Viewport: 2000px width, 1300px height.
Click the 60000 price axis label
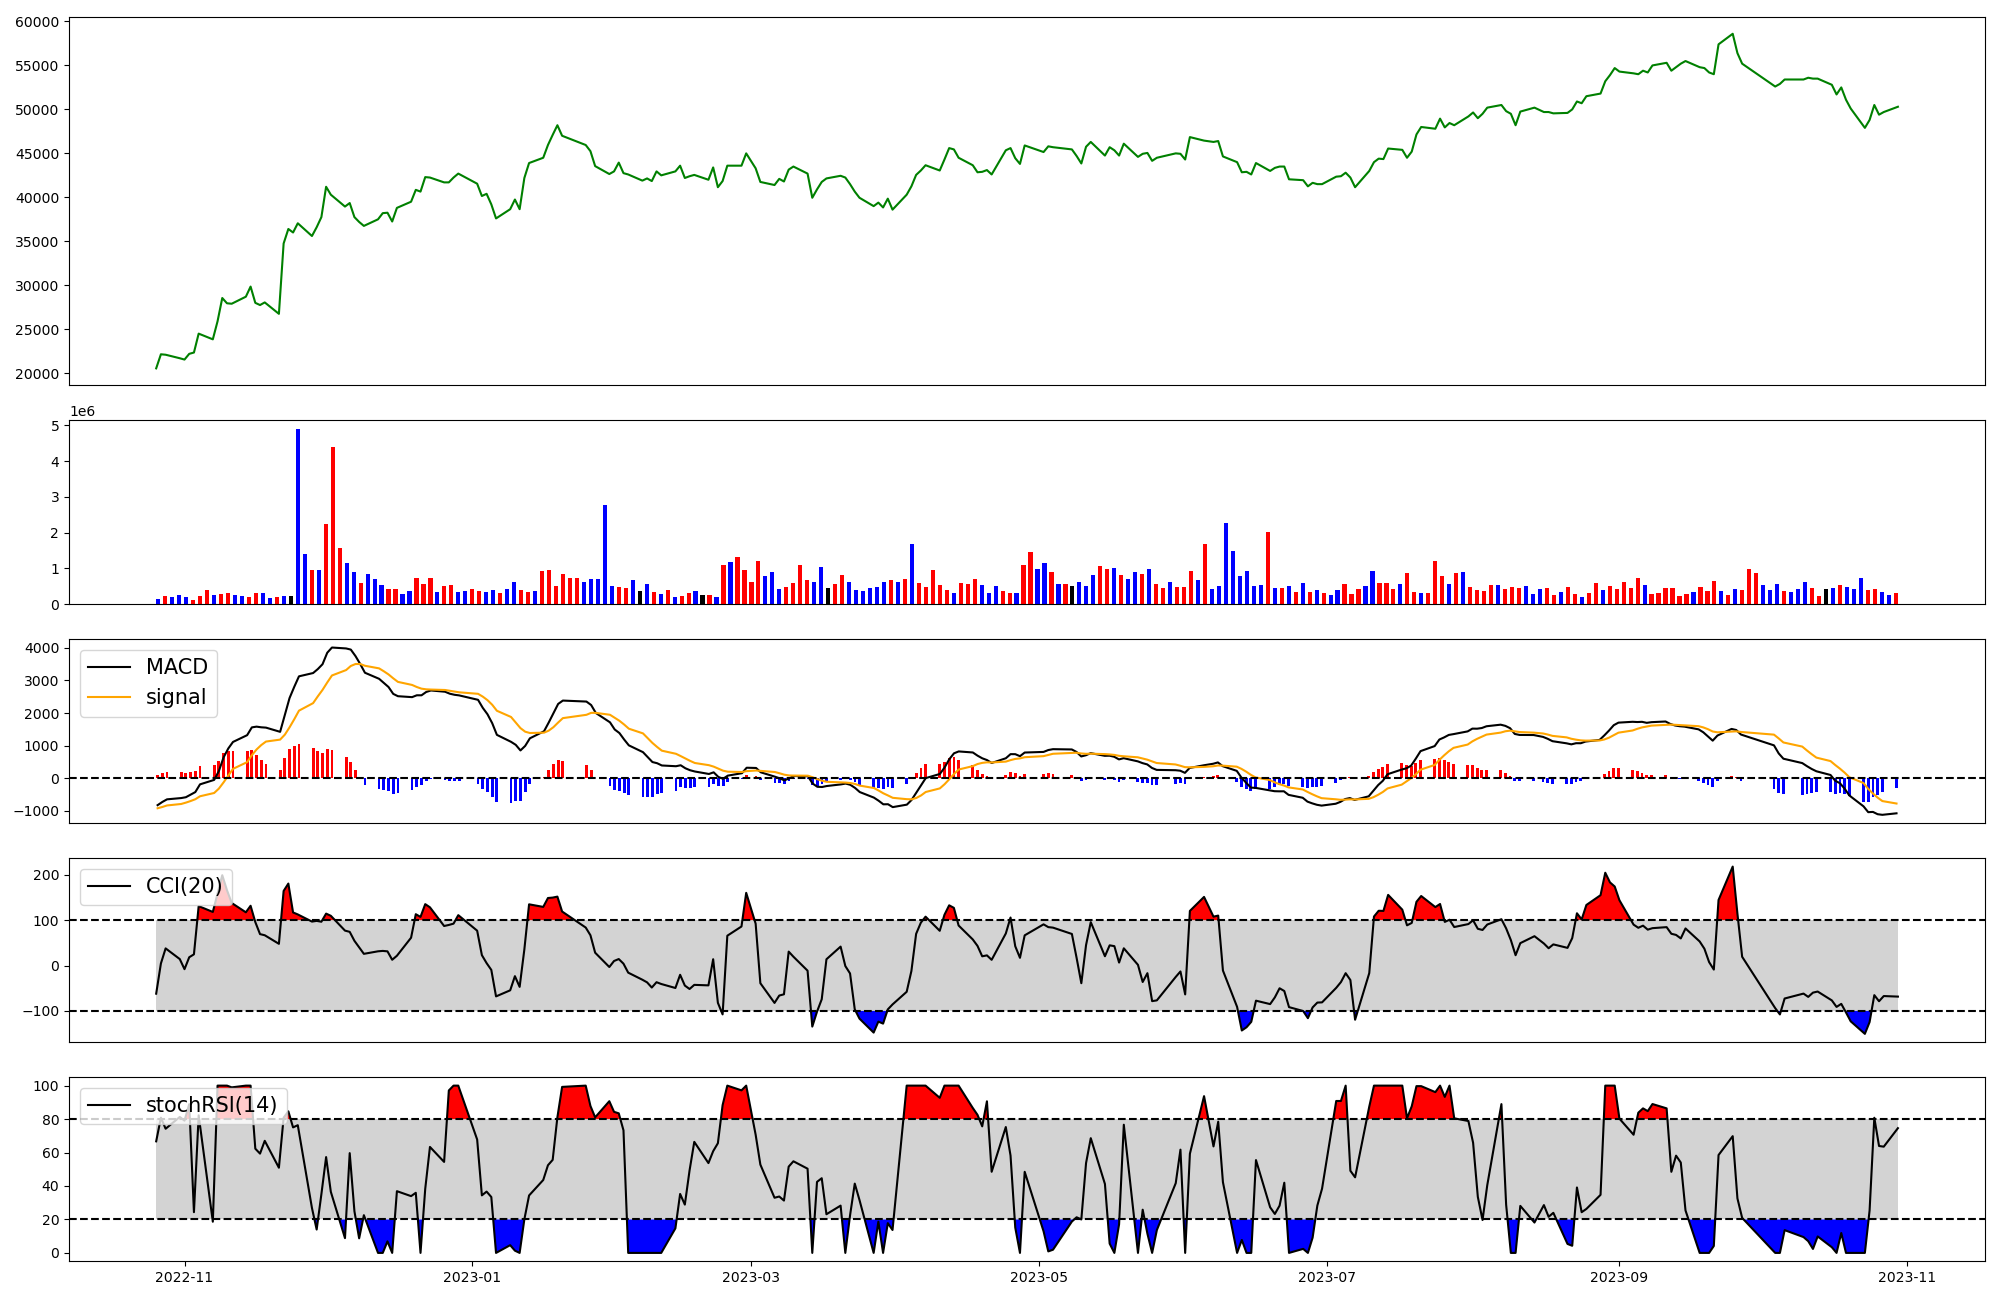36,21
